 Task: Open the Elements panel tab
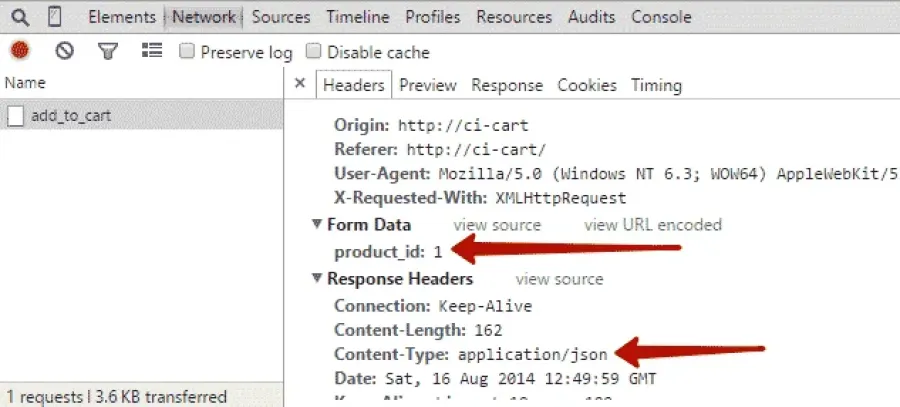pyautogui.click(x=122, y=17)
